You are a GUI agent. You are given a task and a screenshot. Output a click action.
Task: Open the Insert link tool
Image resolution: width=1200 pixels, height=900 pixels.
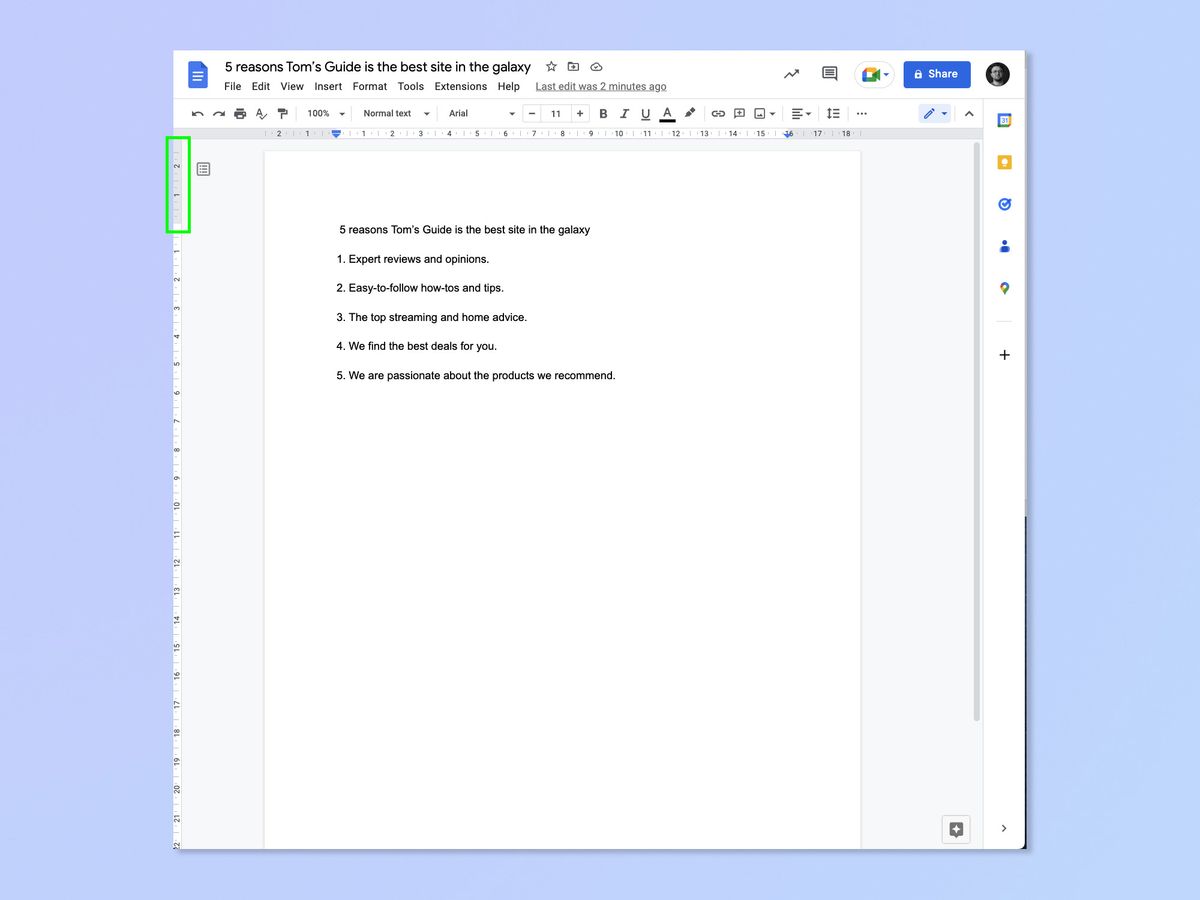[x=718, y=113]
